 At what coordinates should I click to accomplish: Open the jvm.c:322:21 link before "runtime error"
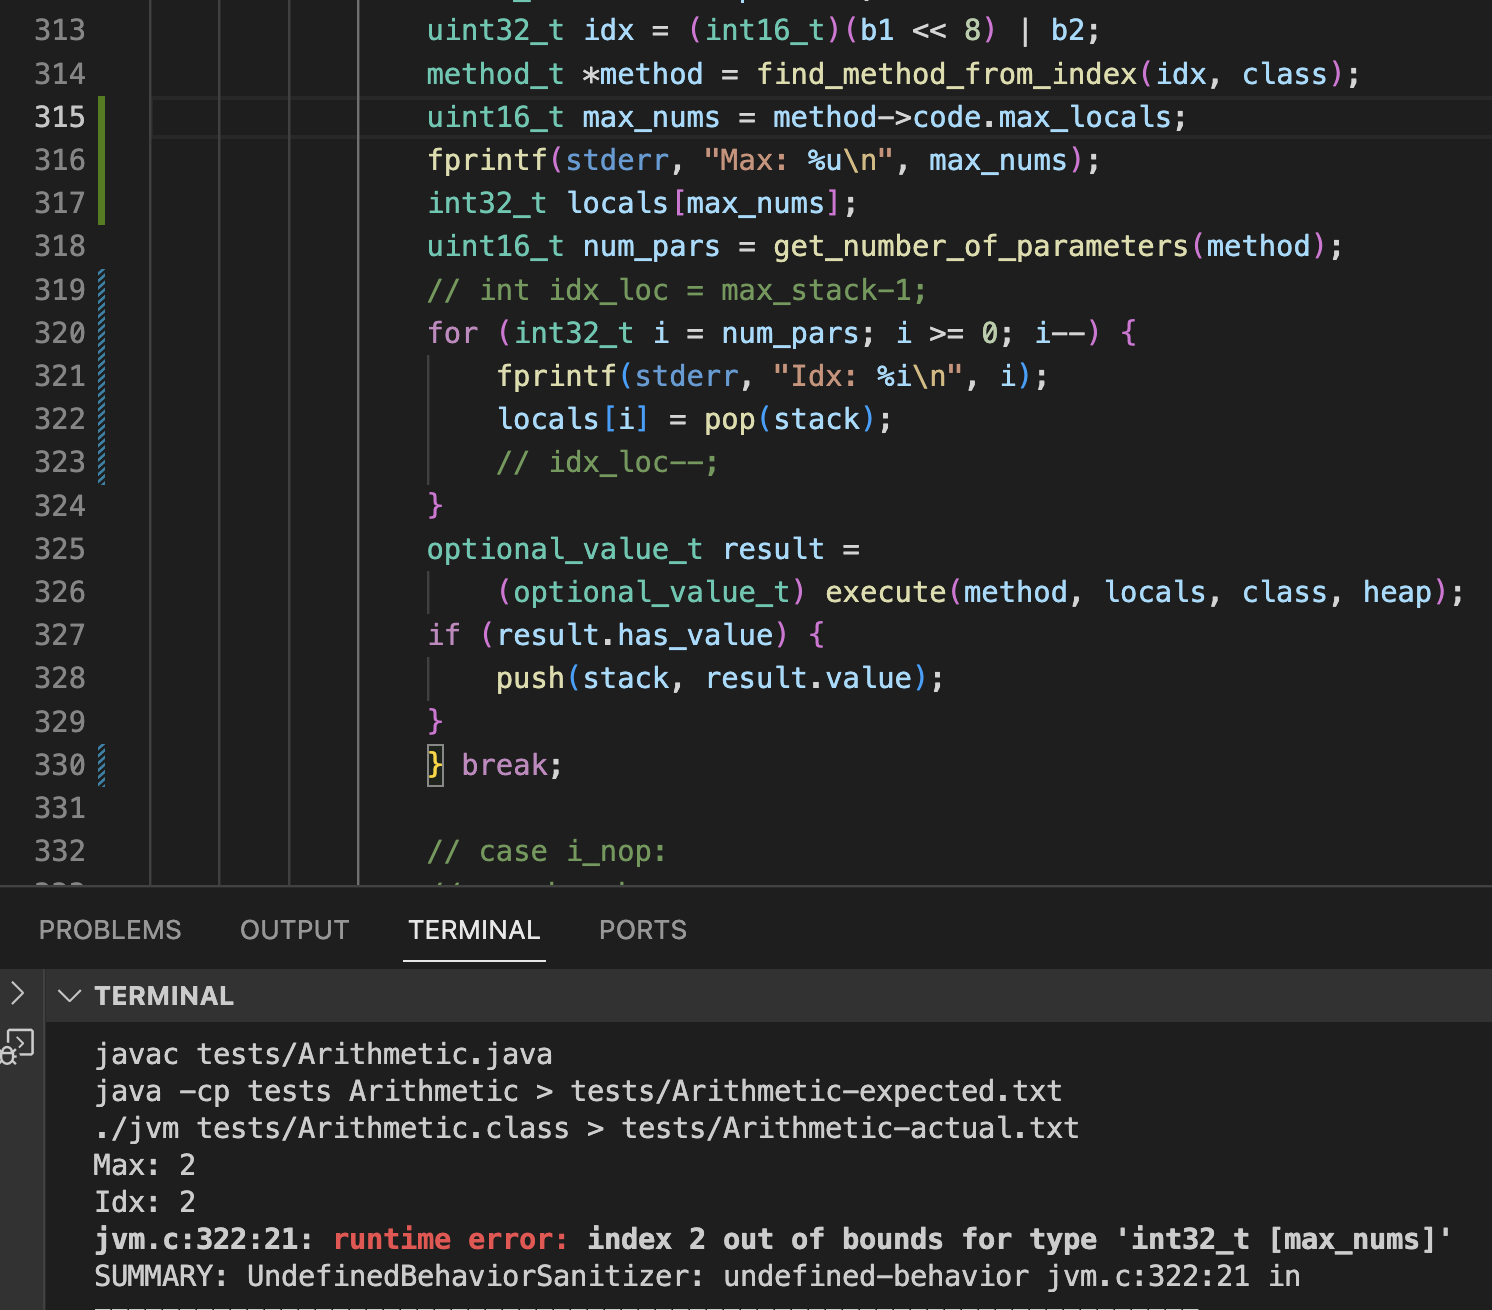(203, 1239)
